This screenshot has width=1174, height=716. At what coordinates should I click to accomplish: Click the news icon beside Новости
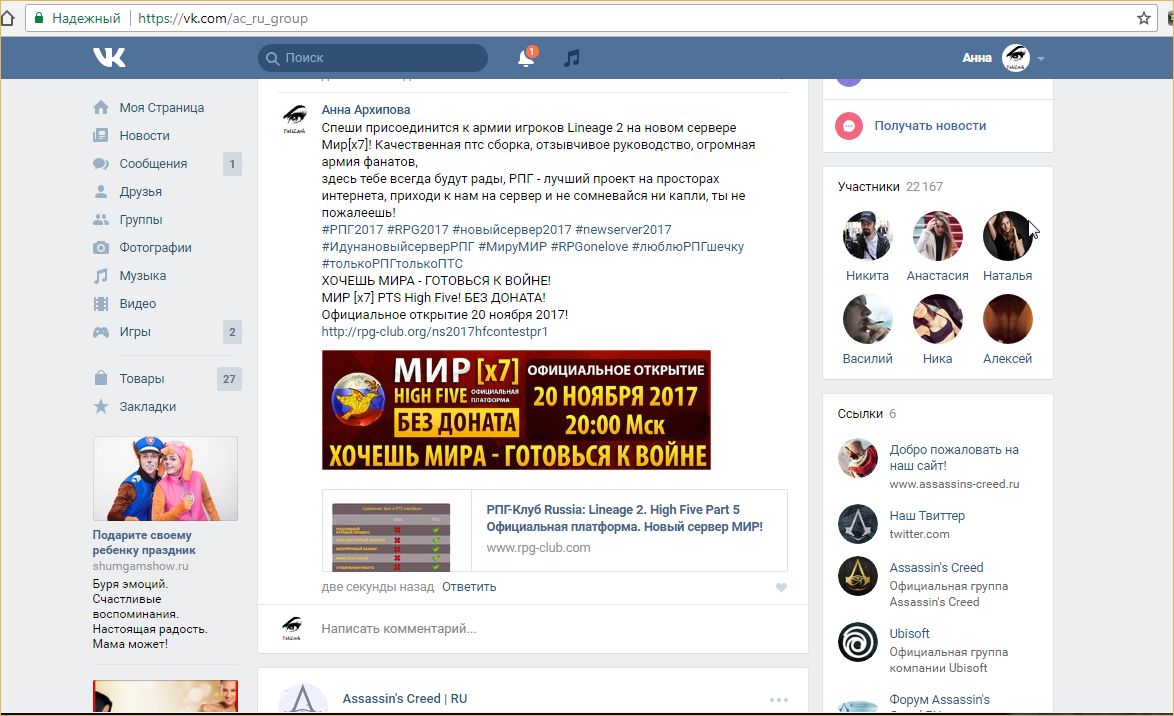tap(100, 136)
